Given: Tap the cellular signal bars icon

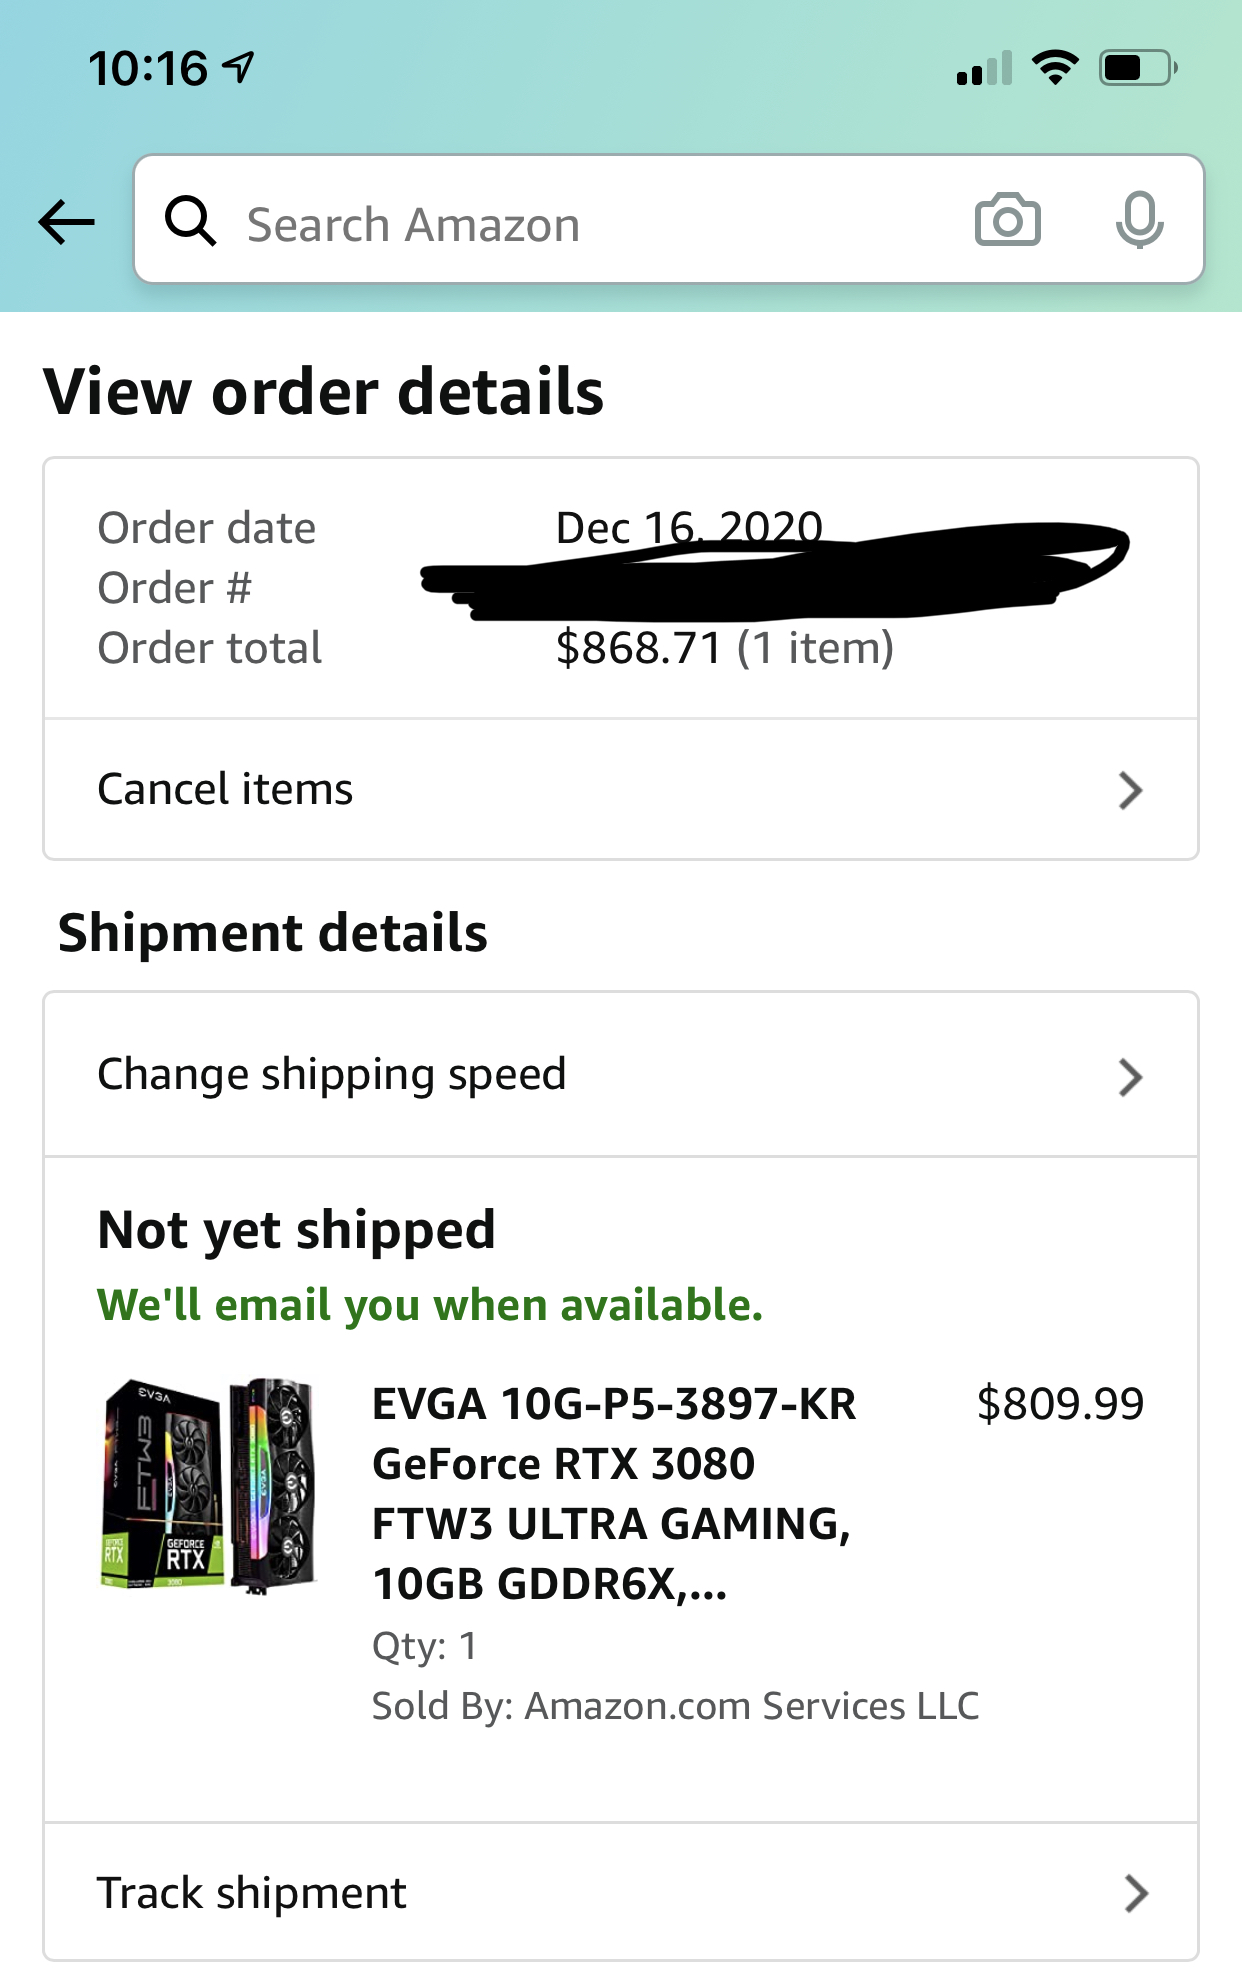Looking at the screenshot, I should tap(984, 68).
